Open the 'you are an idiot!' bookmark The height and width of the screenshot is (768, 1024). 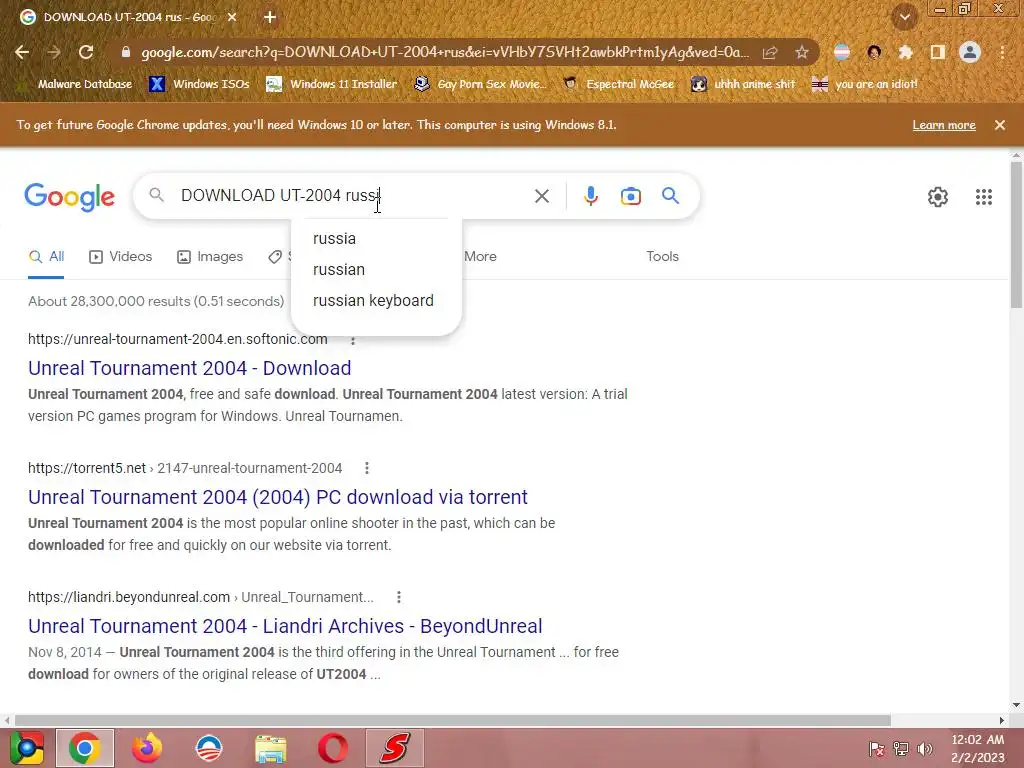point(865,84)
